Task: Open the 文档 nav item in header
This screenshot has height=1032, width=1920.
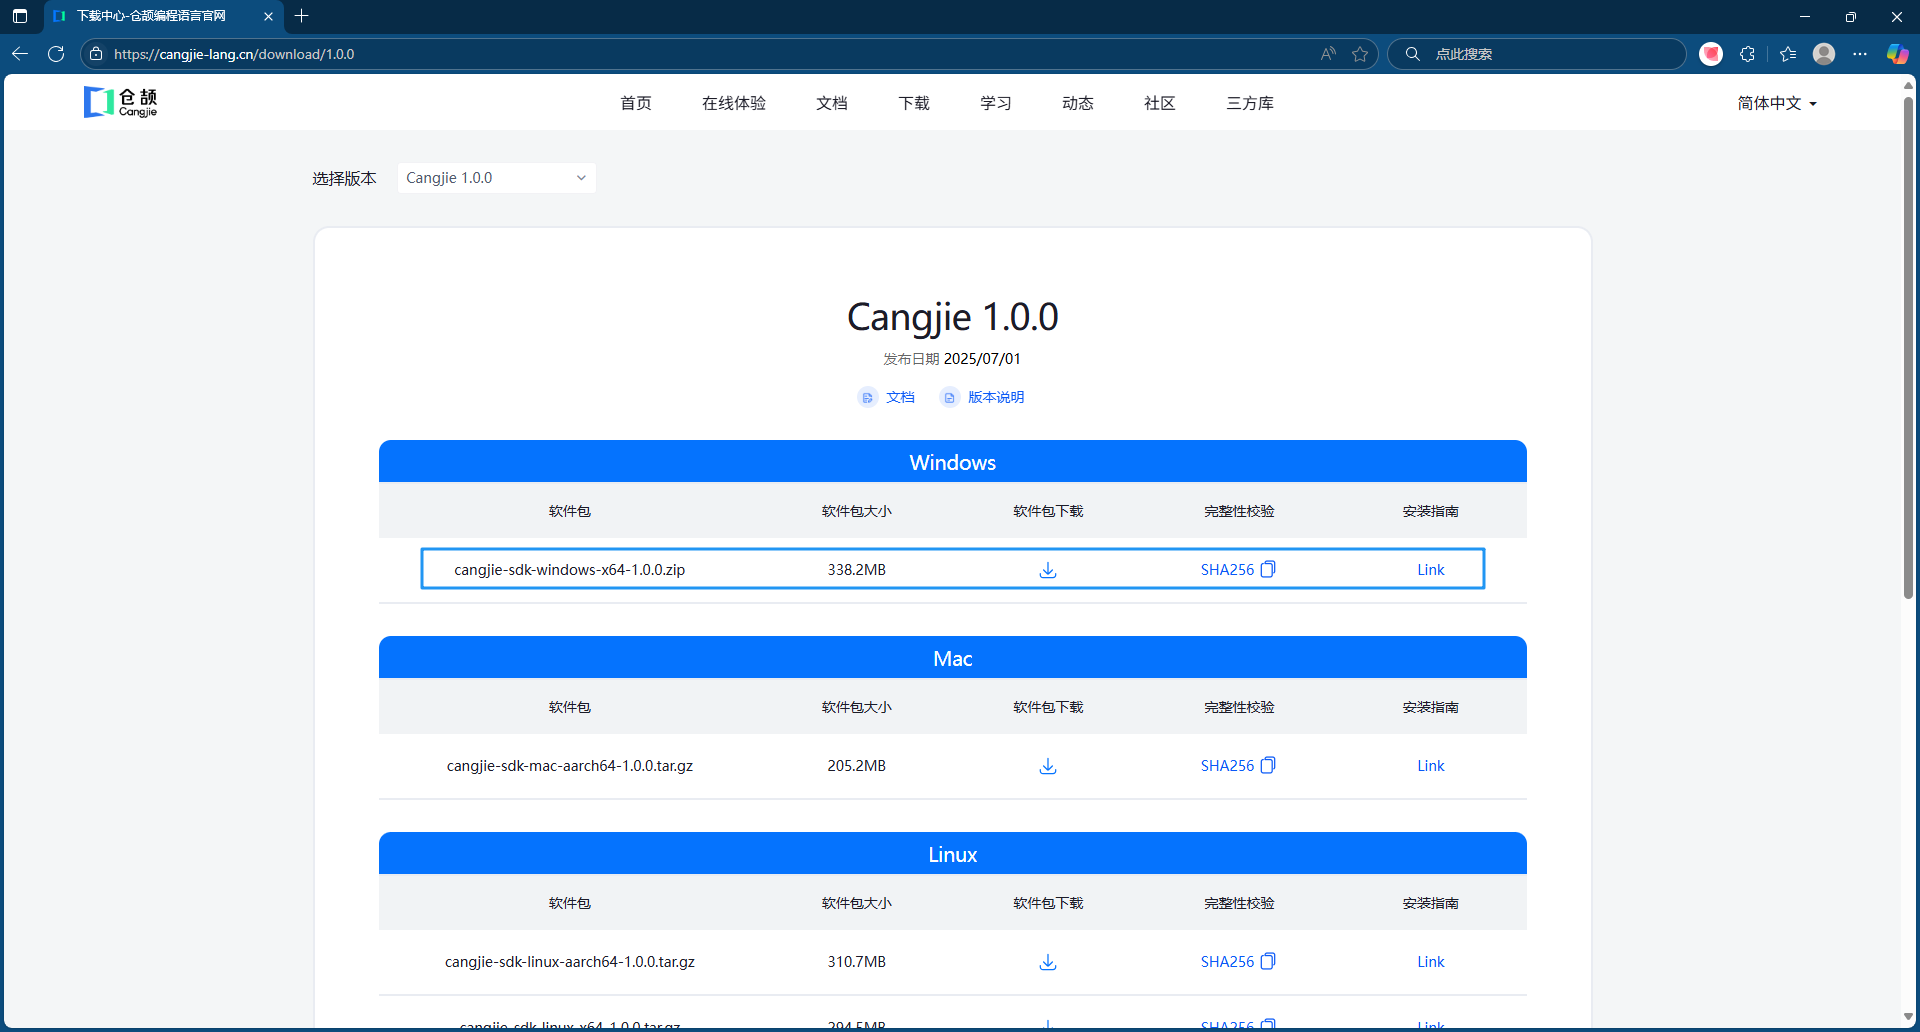Action: pyautogui.click(x=832, y=103)
